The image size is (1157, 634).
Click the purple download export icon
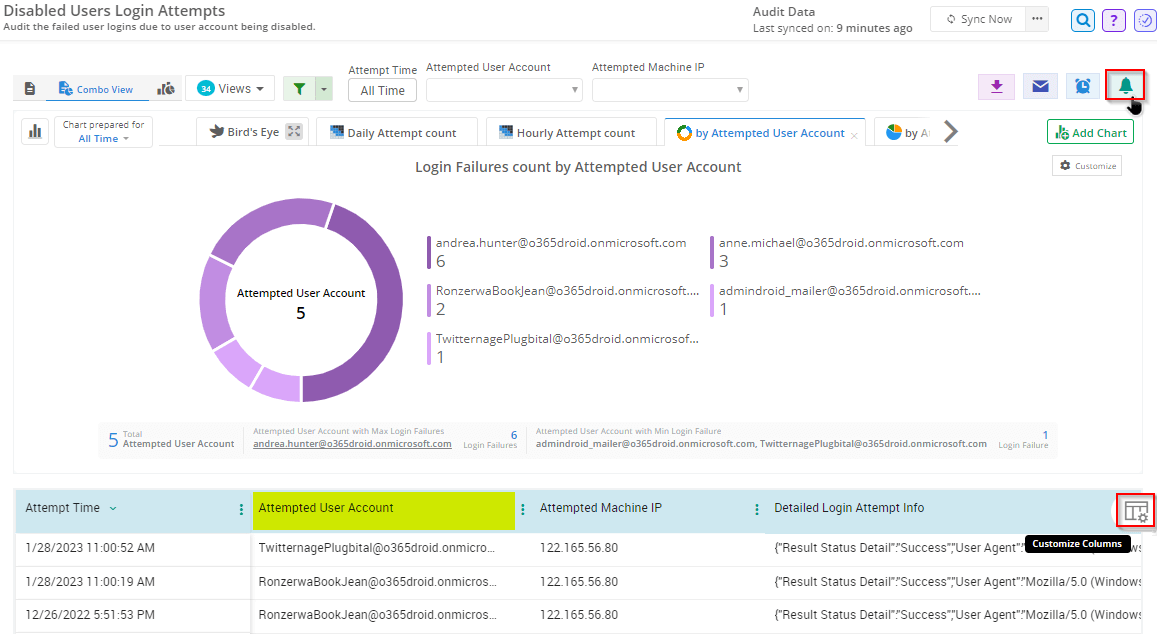pos(996,87)
